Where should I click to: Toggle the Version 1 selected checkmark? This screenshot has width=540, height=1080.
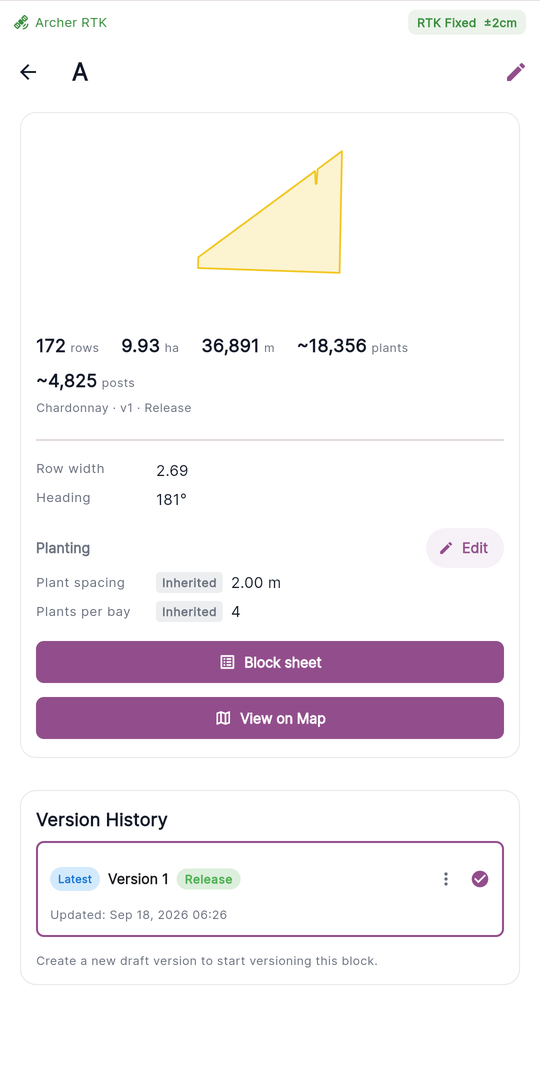(x=480, y=879)
